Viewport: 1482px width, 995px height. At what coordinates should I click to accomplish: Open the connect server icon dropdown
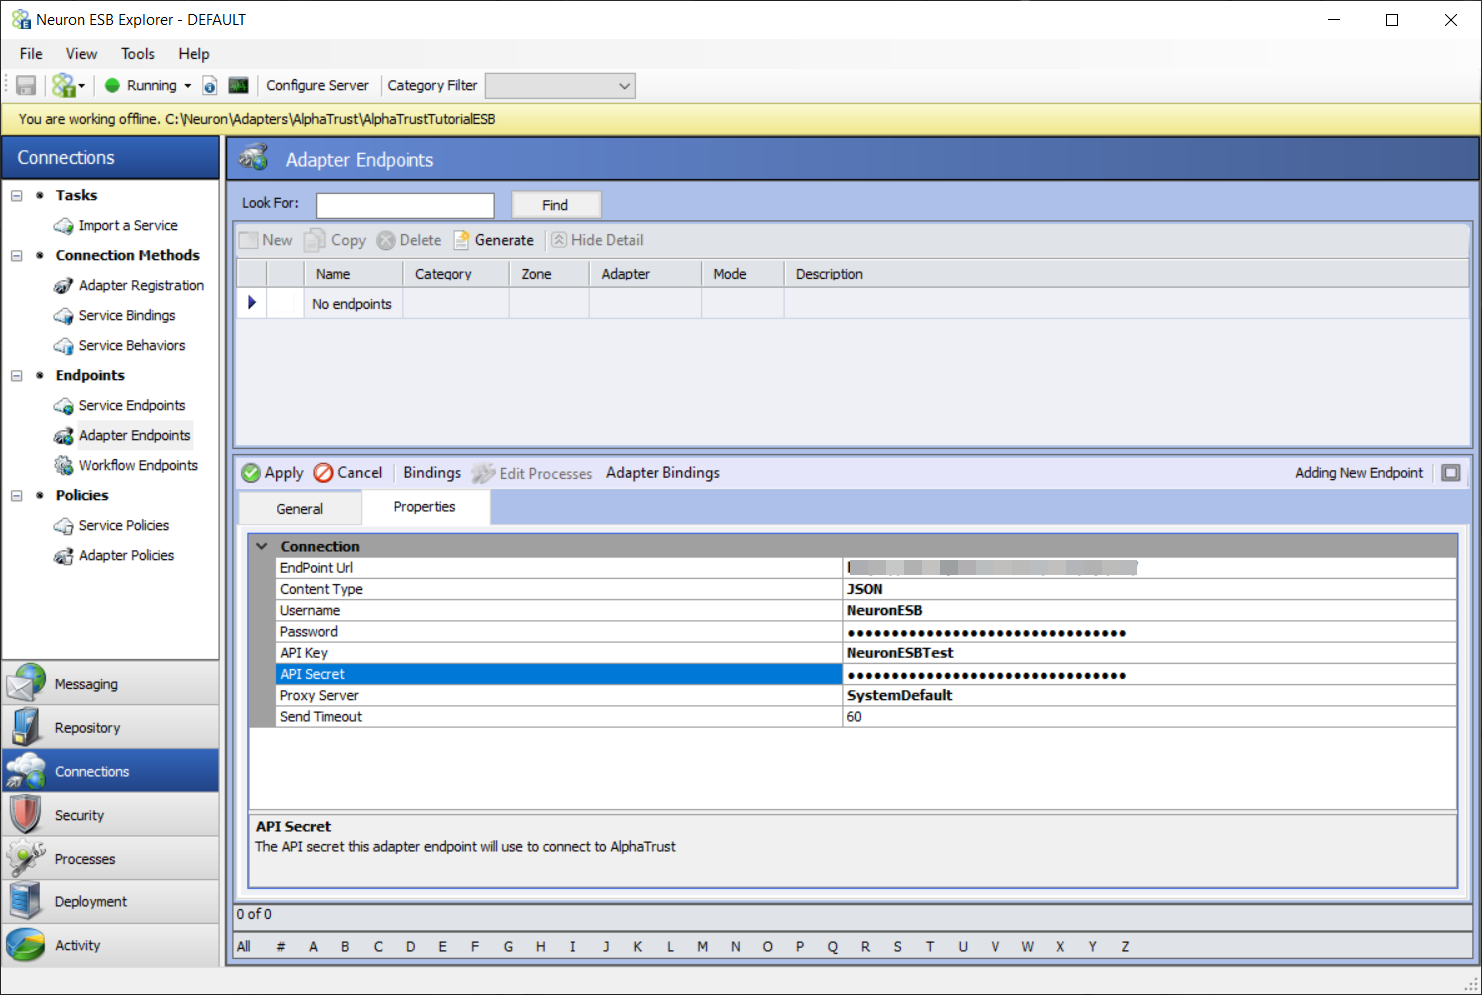82,86
